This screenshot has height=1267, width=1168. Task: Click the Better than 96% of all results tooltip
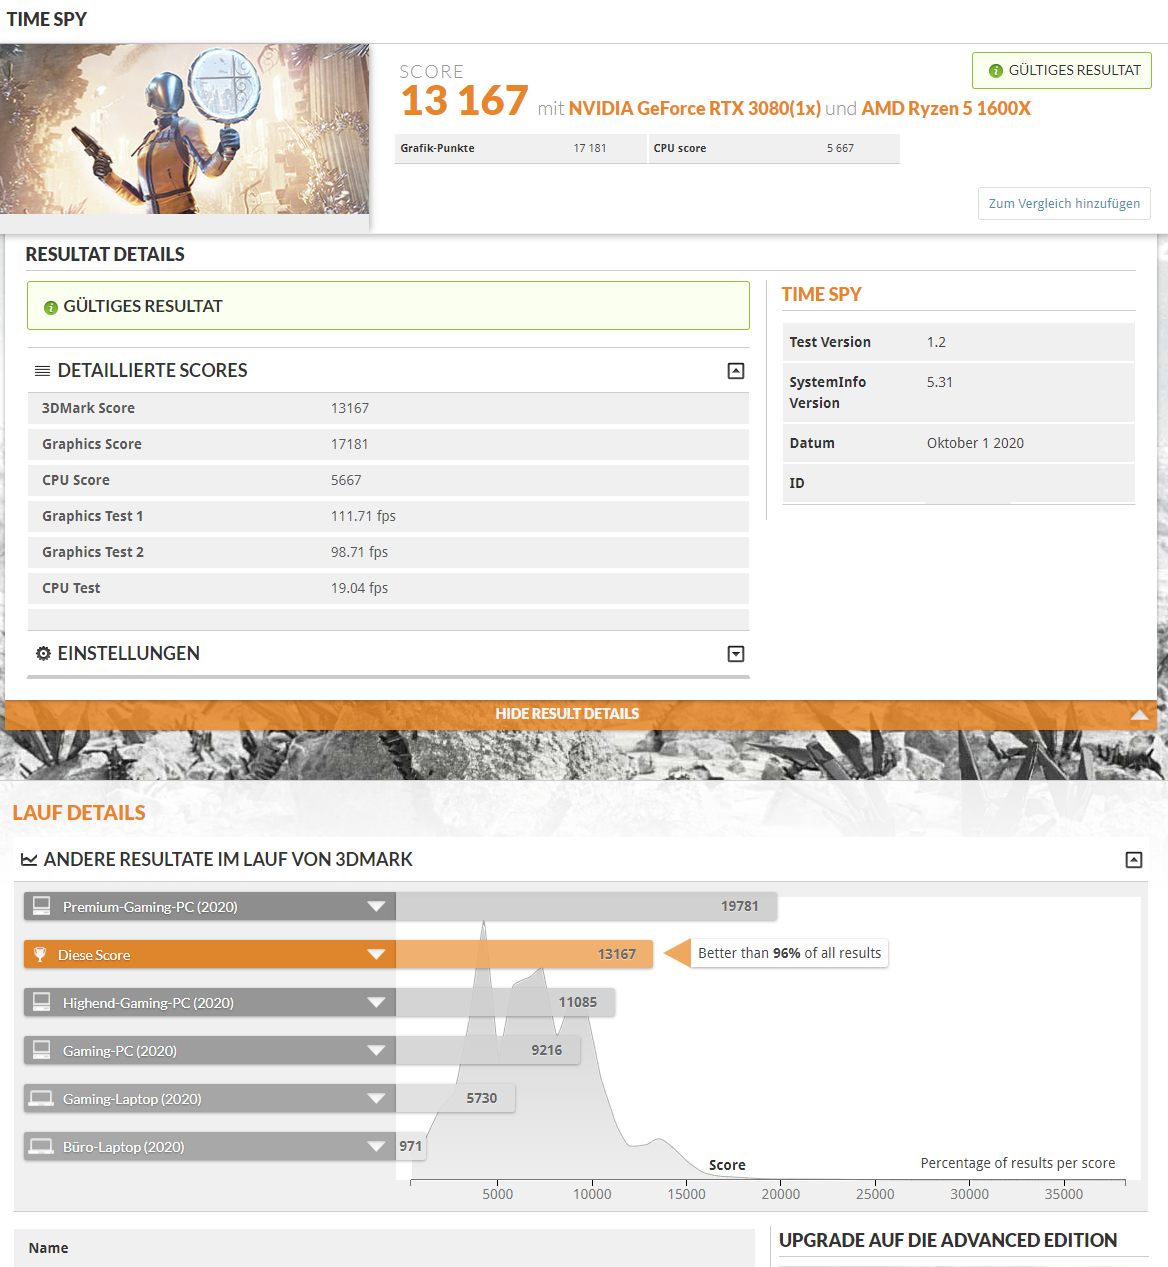tap(790, 953)
